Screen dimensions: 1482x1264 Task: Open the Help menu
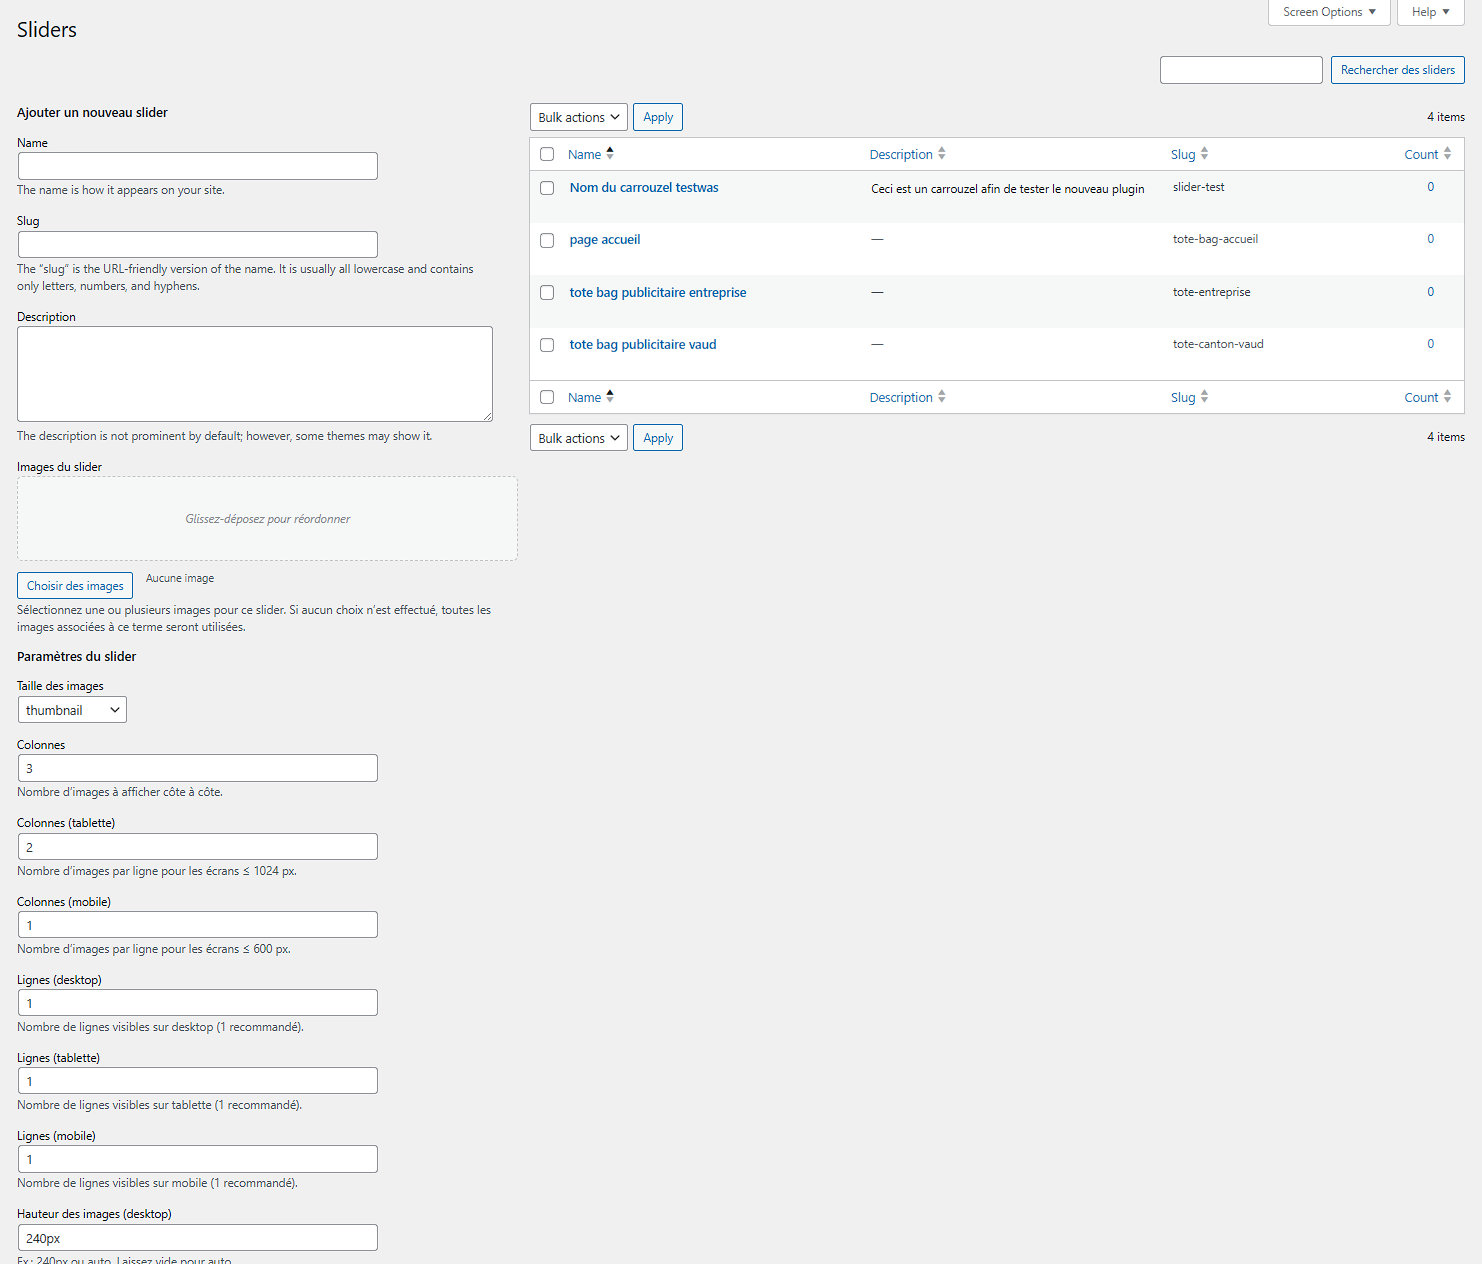click(x=1430, y=12)
